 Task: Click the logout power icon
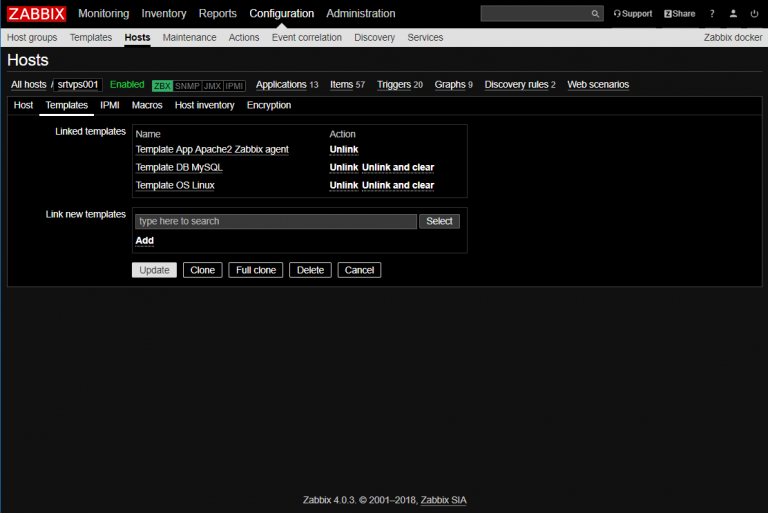point(754,14)
